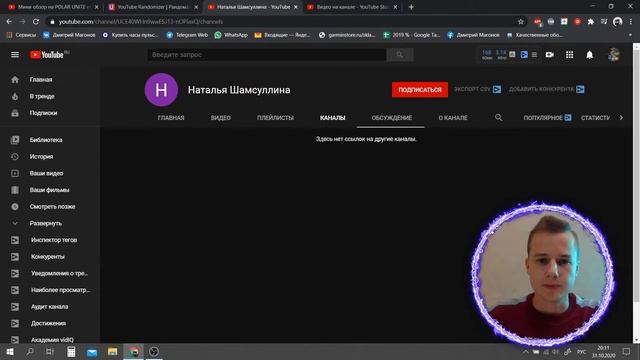
Task: Open the YouTube hamburger guide menu
Action: pyautogui.click(x=15, y=55)
